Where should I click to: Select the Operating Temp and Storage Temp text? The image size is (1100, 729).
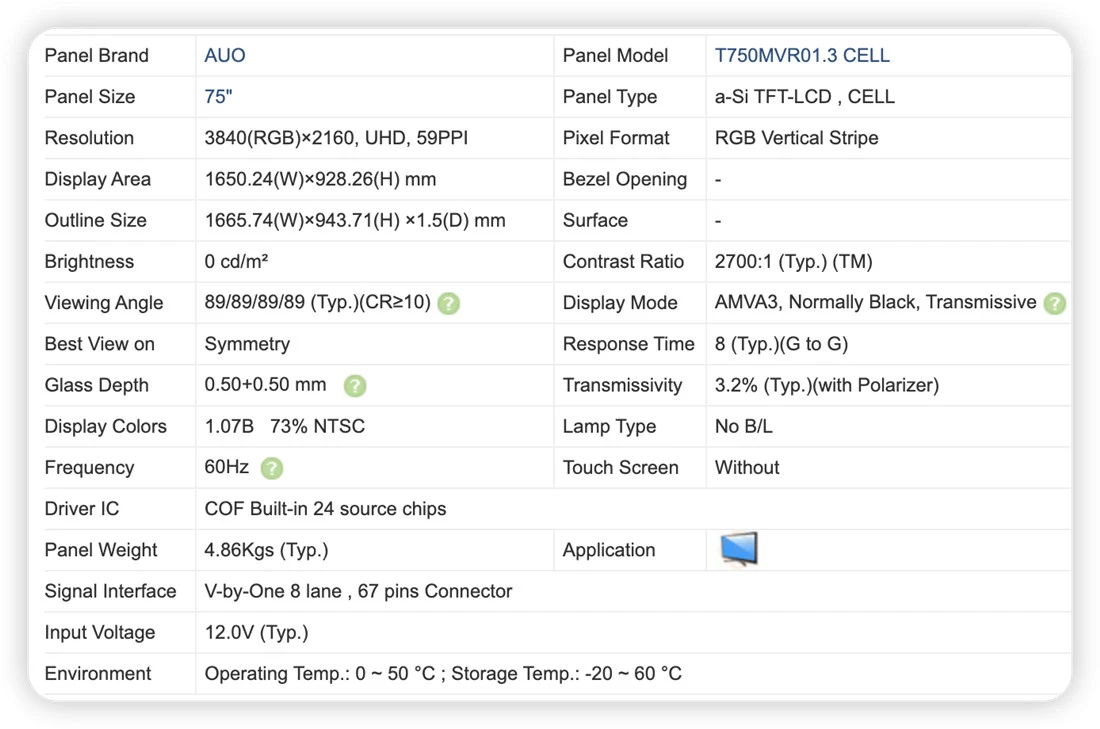pos(443,674)
